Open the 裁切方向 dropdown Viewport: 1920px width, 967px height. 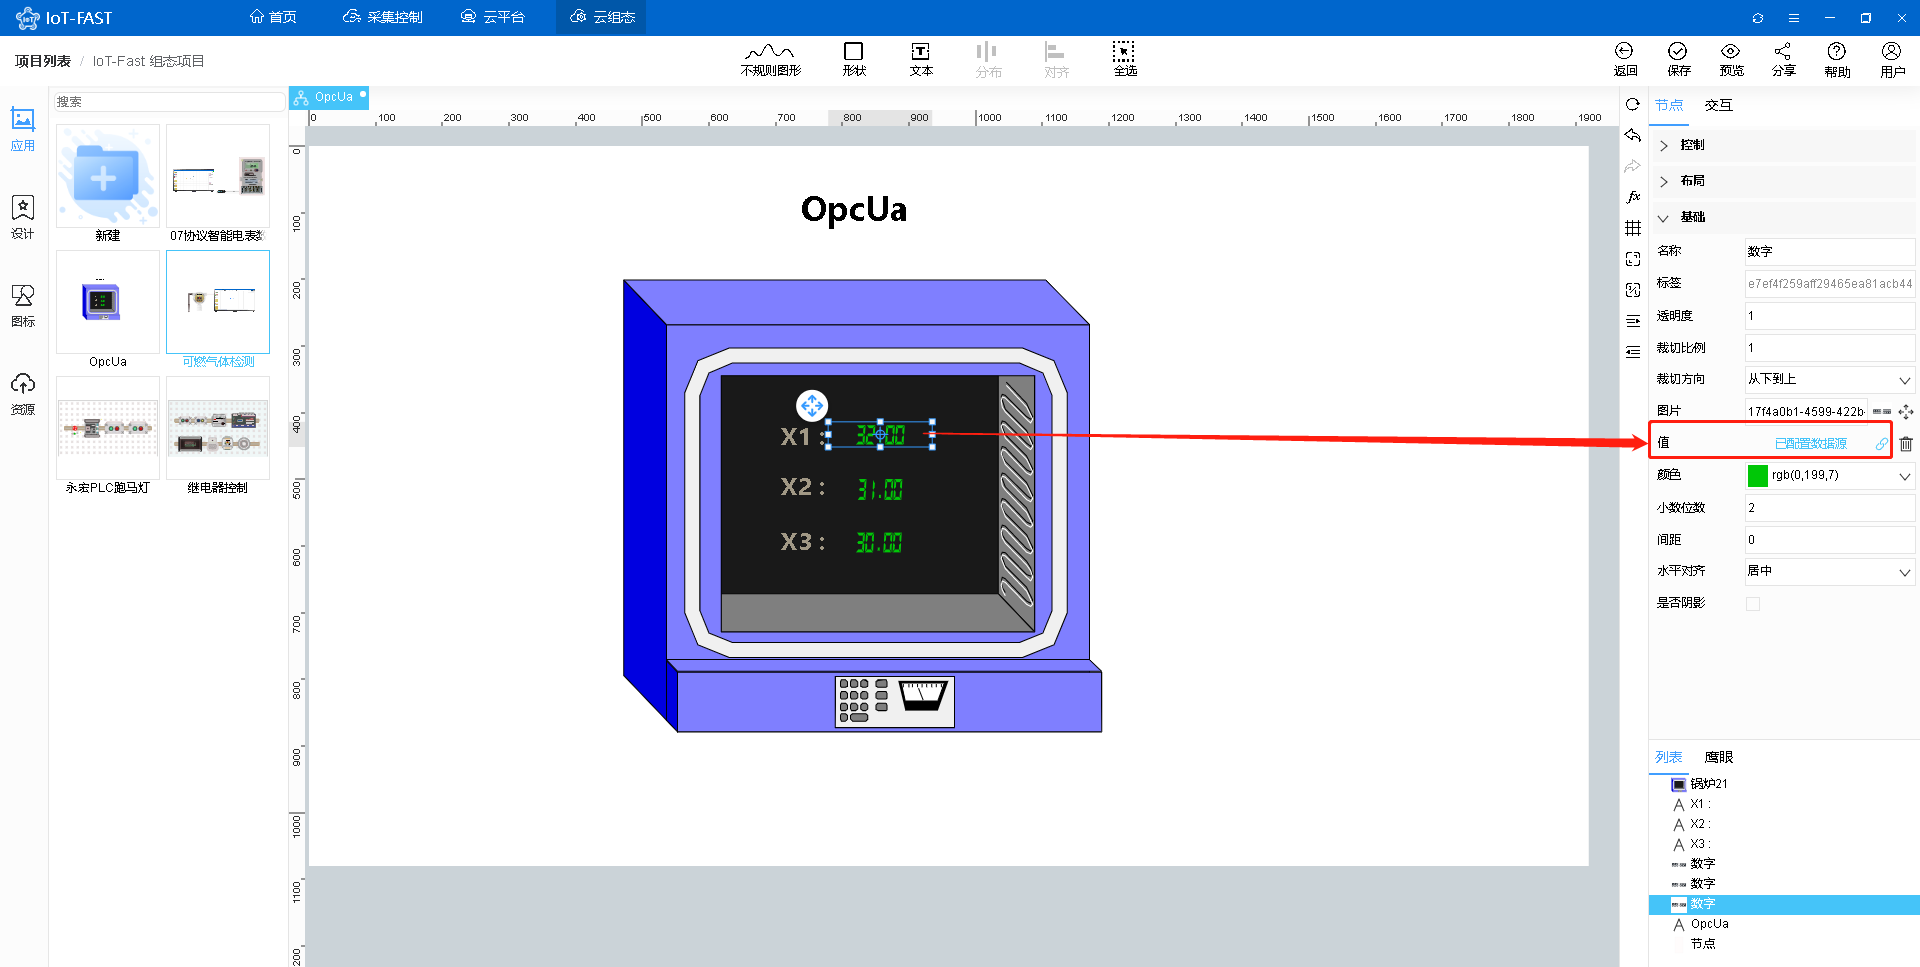(1830, 380)
